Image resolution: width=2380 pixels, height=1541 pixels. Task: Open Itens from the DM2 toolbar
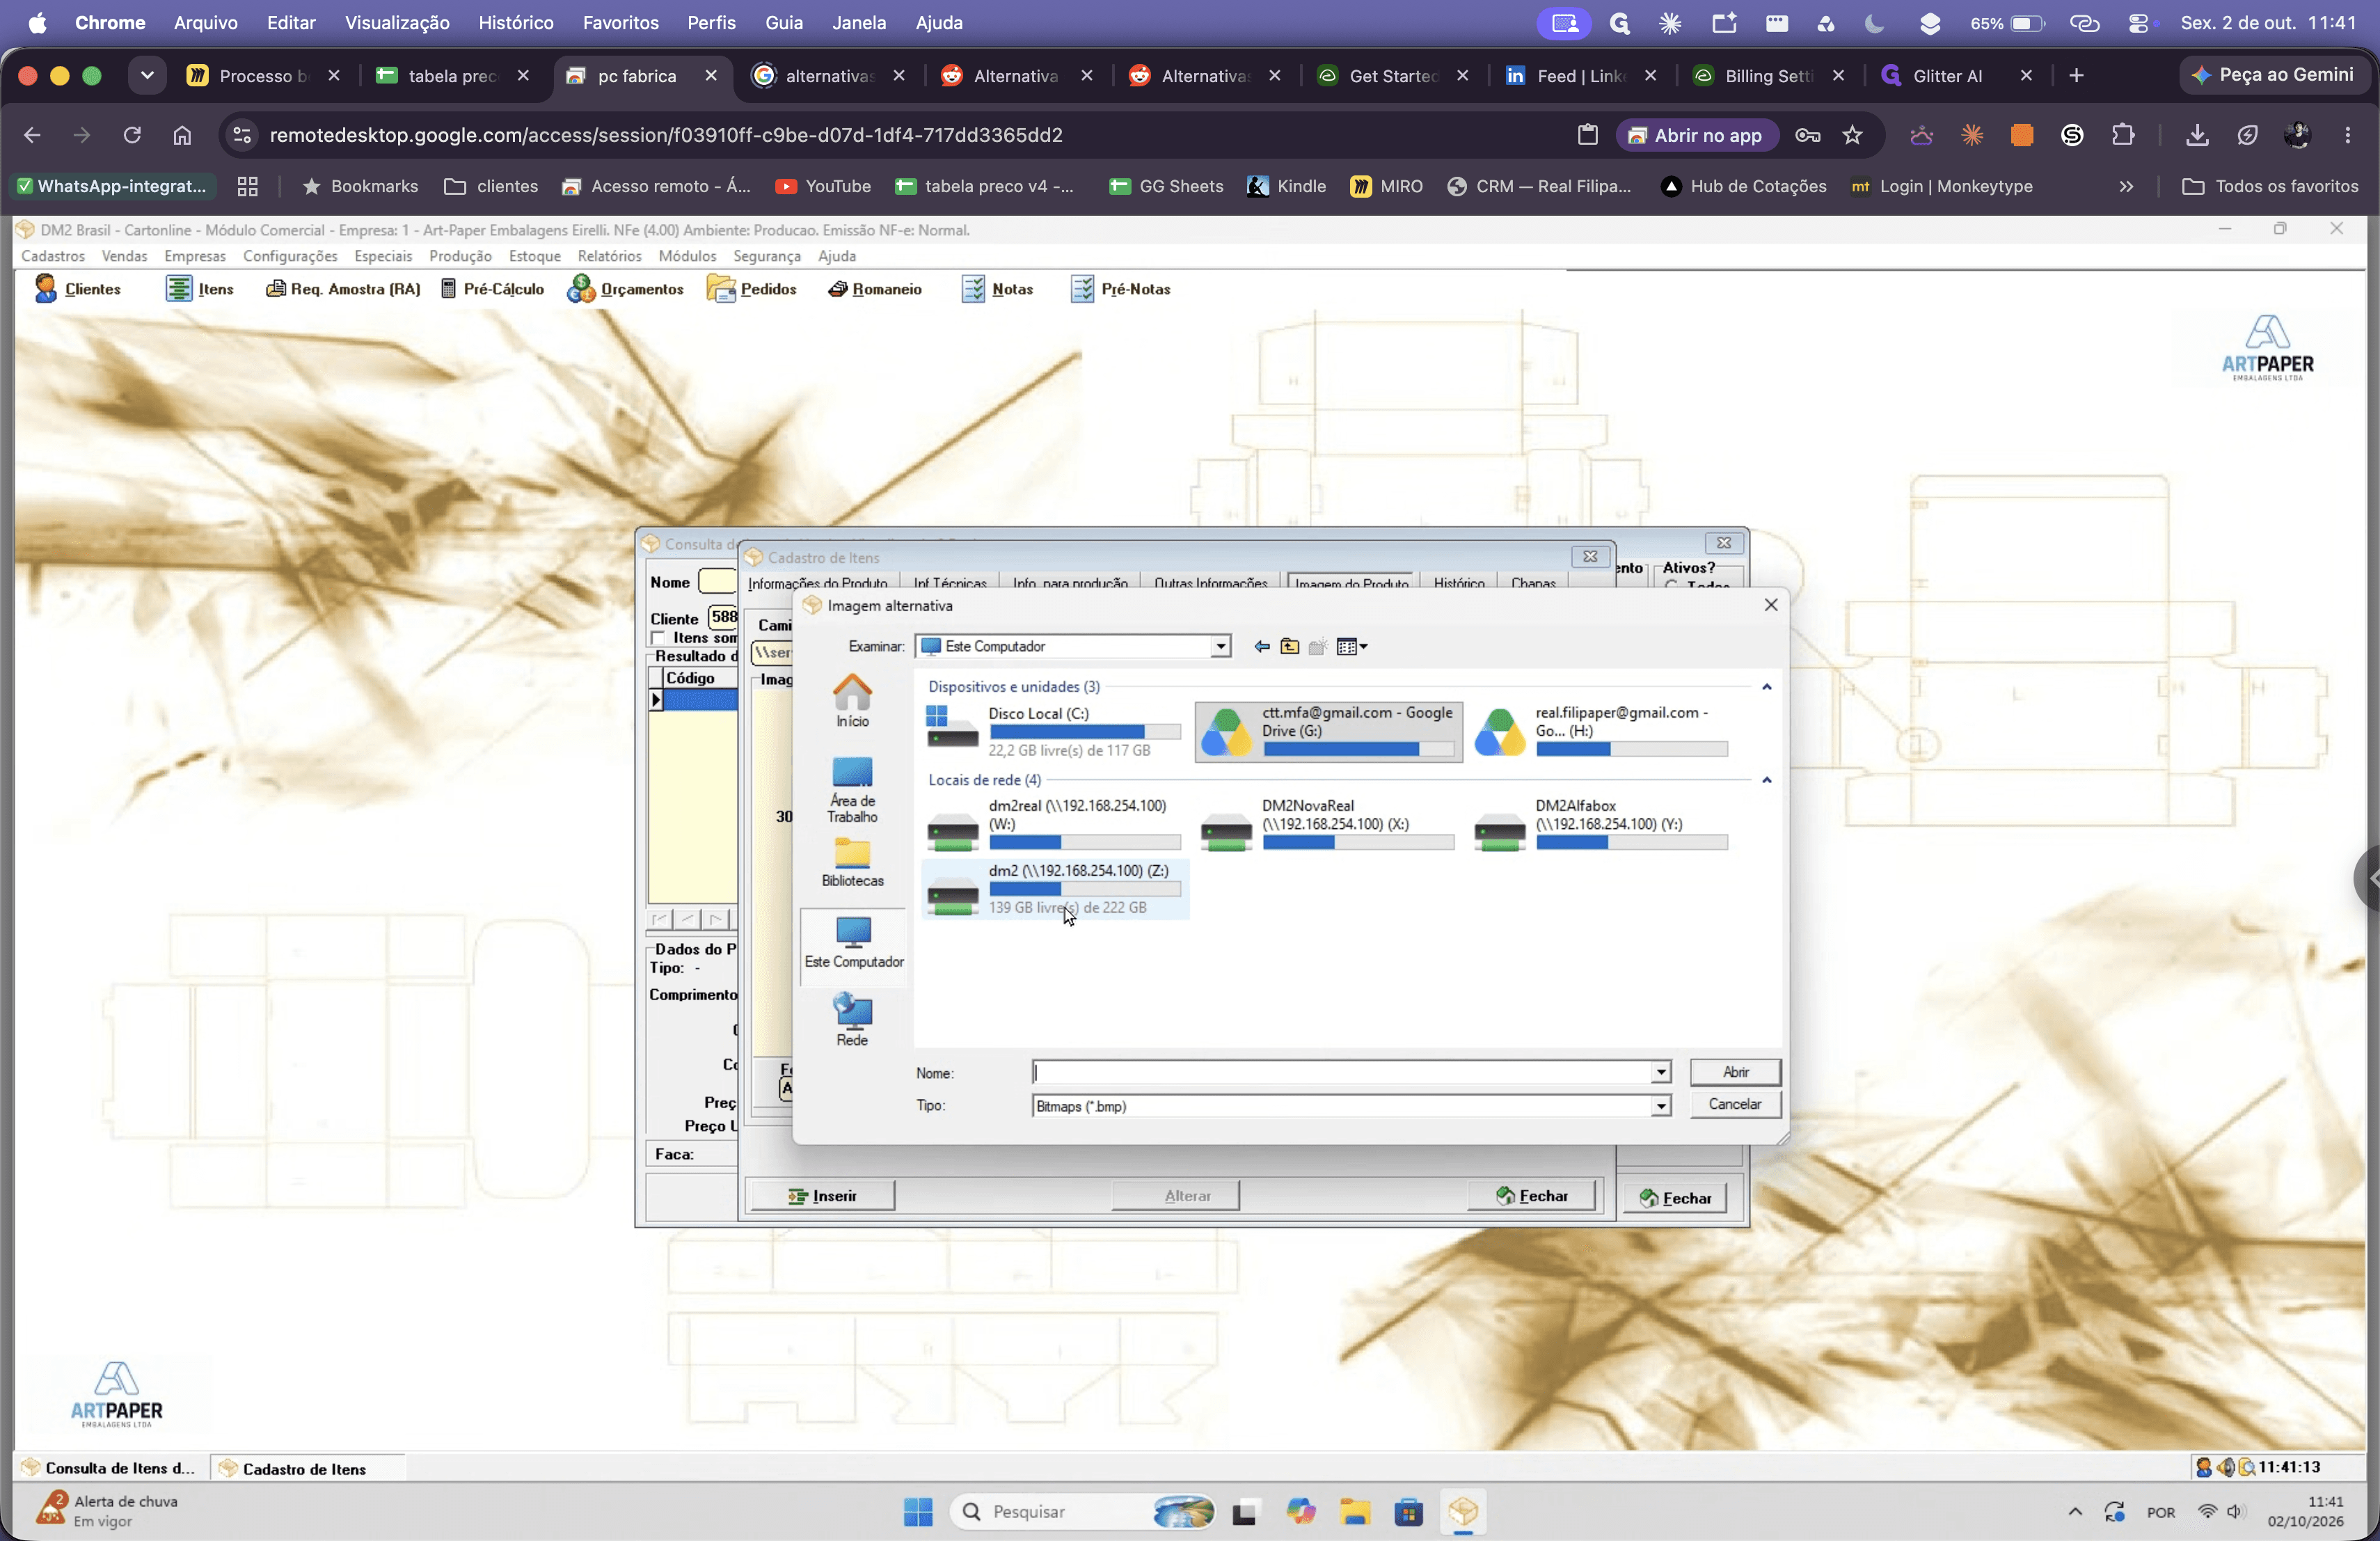(200, 289)
